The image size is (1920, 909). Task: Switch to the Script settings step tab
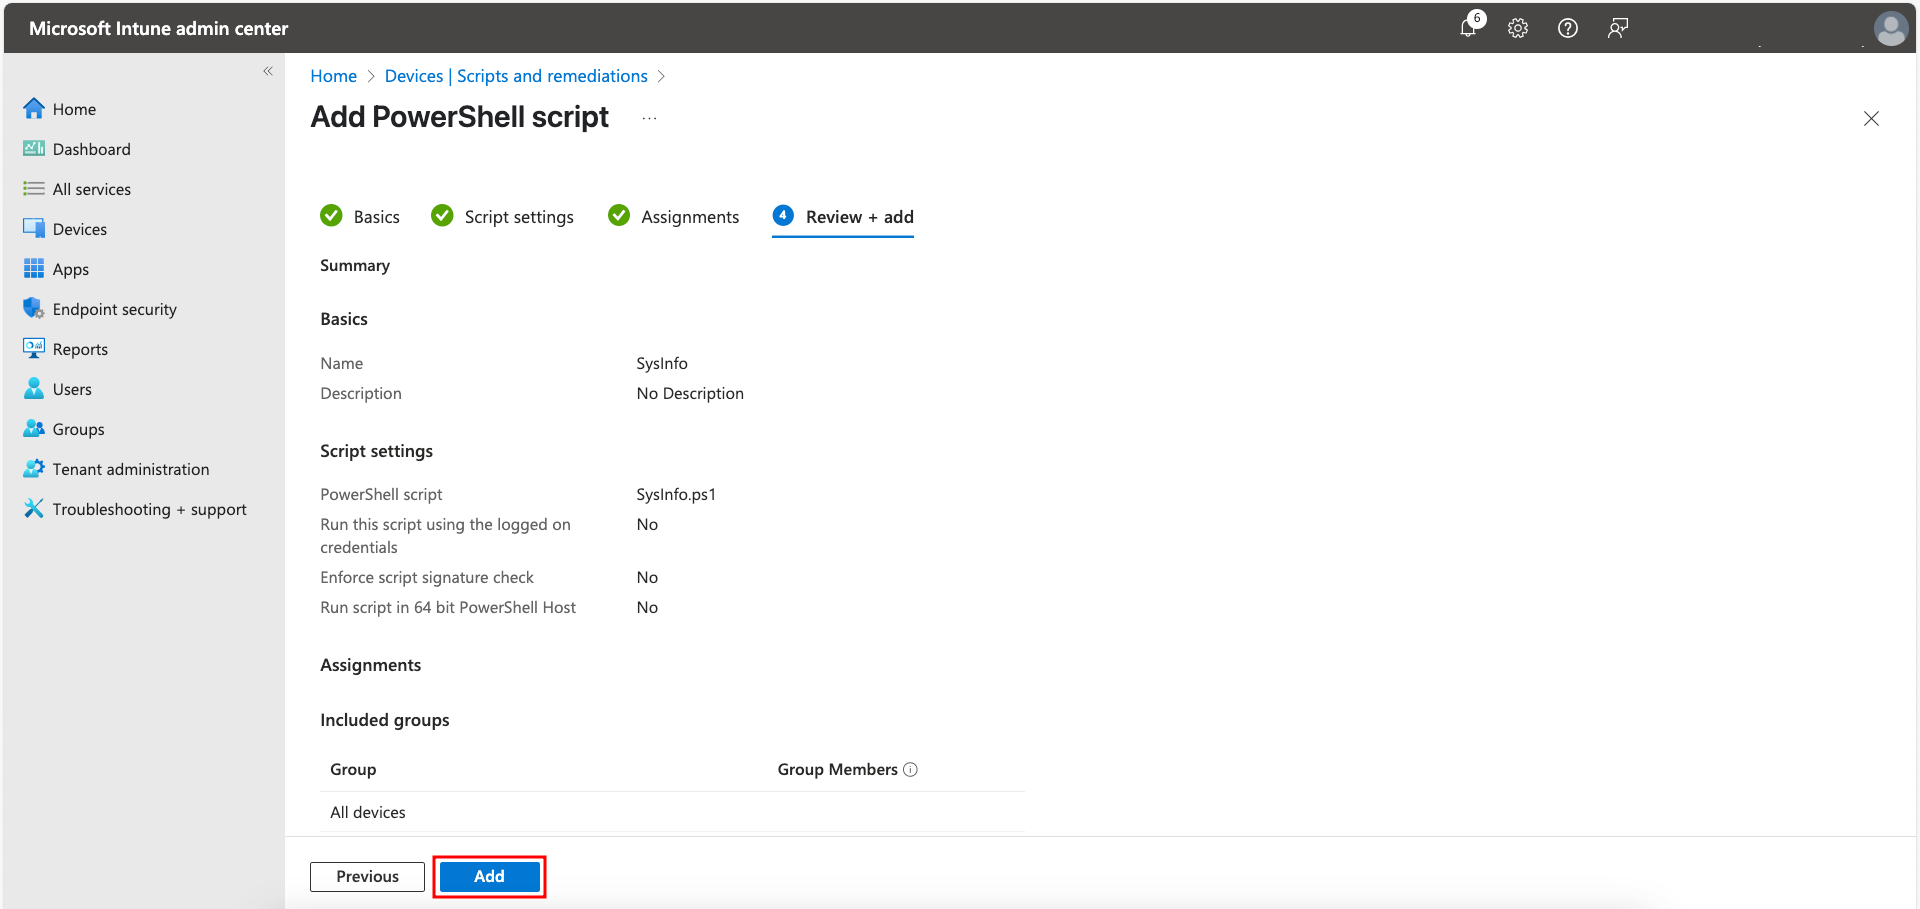tap(502, 217)
